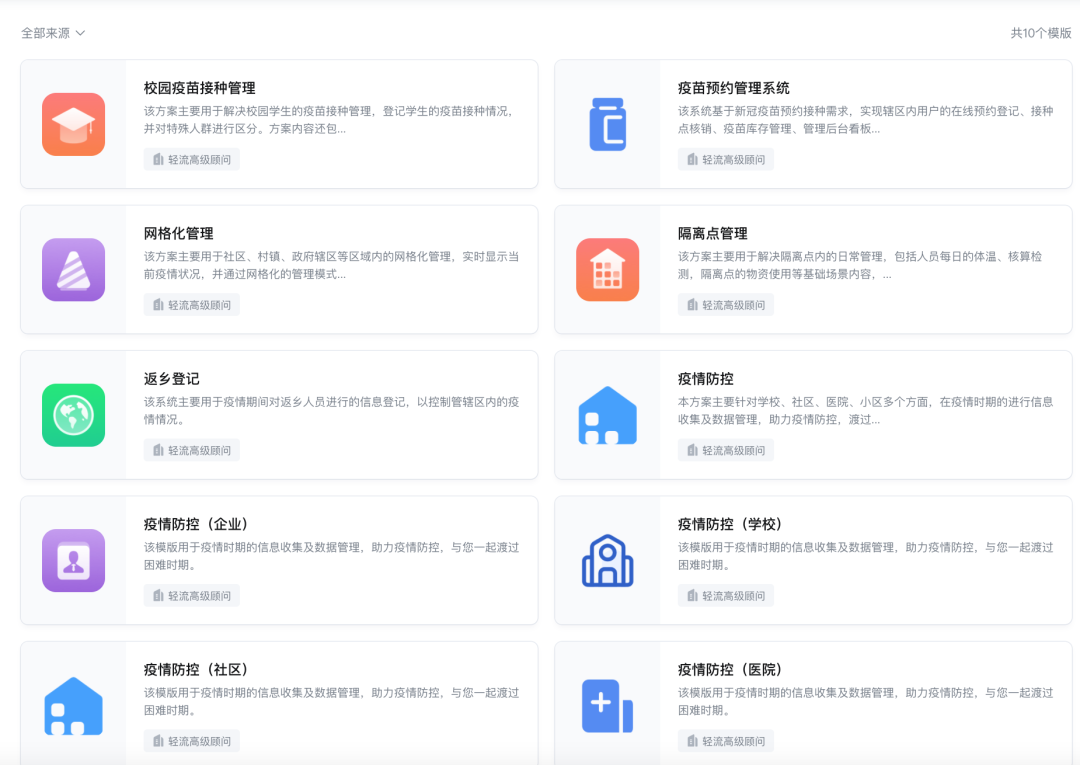Click the 轻流高级顾问 tag under 校园疫苗接种管理
The width and height of the screenshot is (1080, 765).
tap(191, 159)
